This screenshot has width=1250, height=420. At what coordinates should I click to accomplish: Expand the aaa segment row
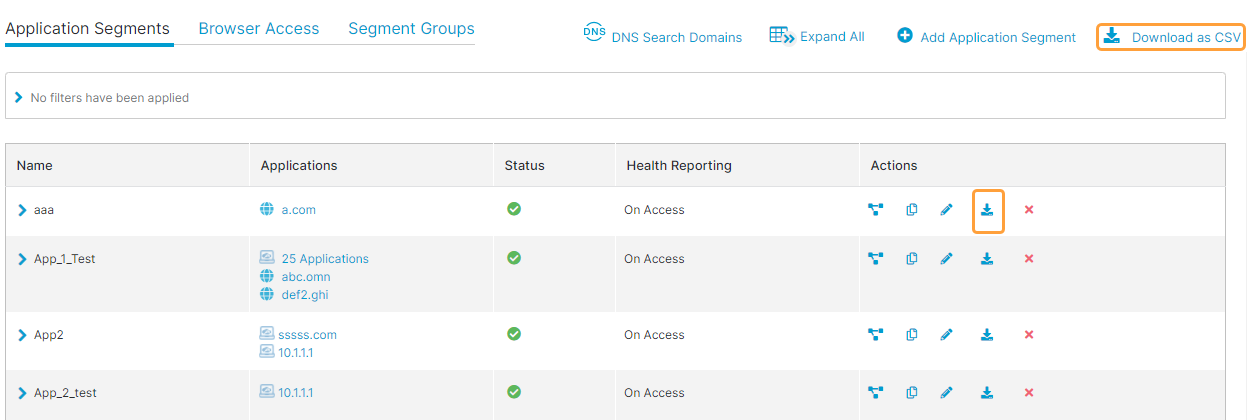click(22, 210)
